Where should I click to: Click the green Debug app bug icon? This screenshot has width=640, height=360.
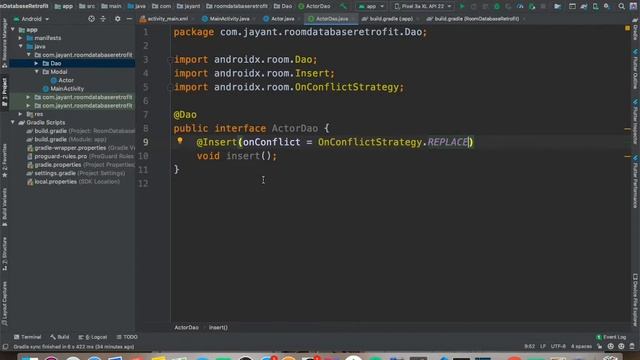(497, 6)
